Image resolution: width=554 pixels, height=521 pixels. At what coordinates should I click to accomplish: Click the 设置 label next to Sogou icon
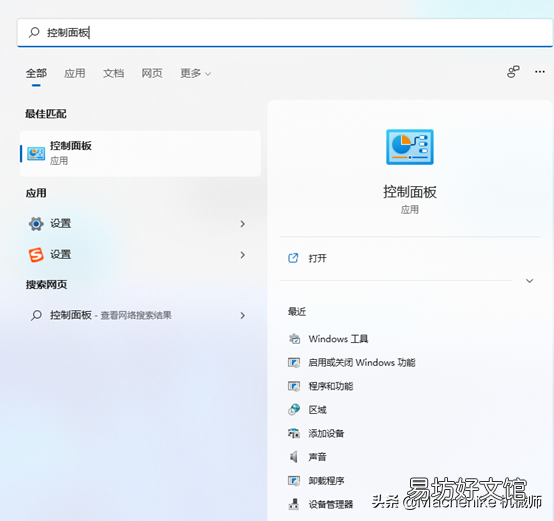click(x=60, y=255)
